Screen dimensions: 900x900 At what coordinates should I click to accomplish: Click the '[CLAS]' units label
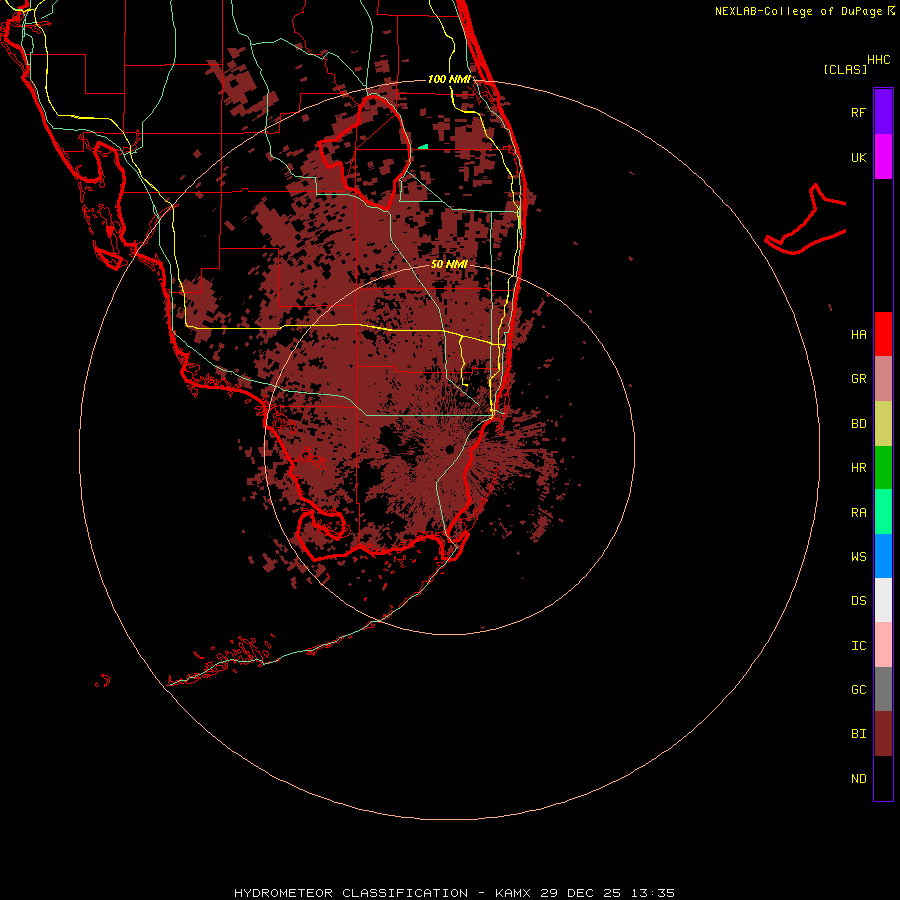pos(845,69)
